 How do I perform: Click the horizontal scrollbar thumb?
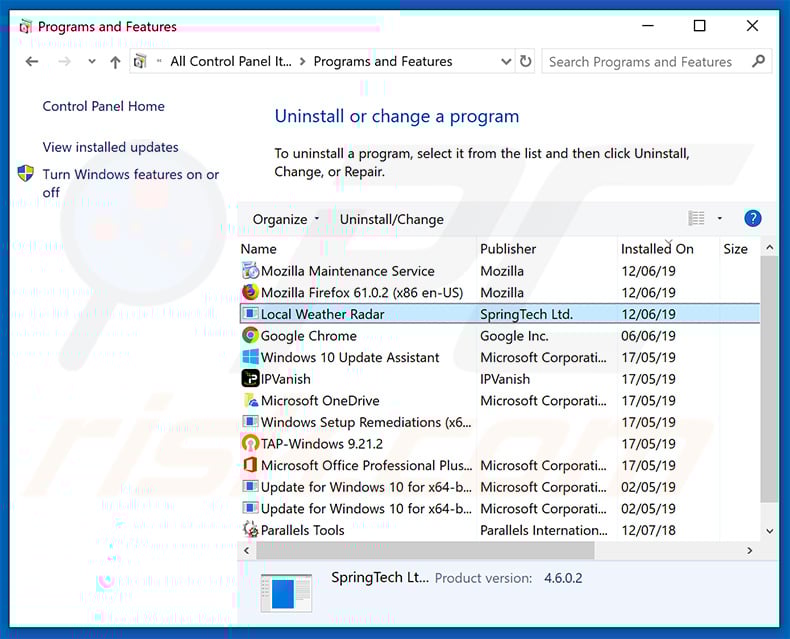point(425,550)
